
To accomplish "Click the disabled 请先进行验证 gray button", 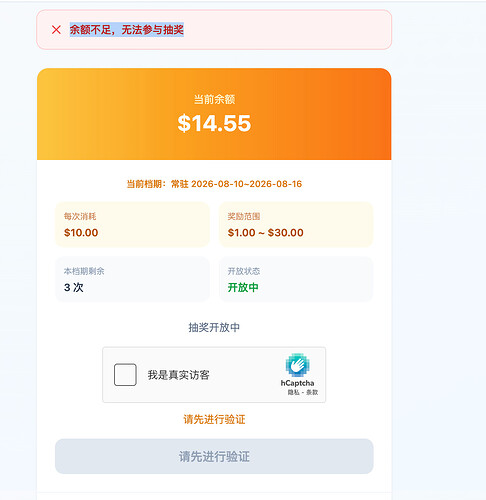I will (x=214, y=456).
